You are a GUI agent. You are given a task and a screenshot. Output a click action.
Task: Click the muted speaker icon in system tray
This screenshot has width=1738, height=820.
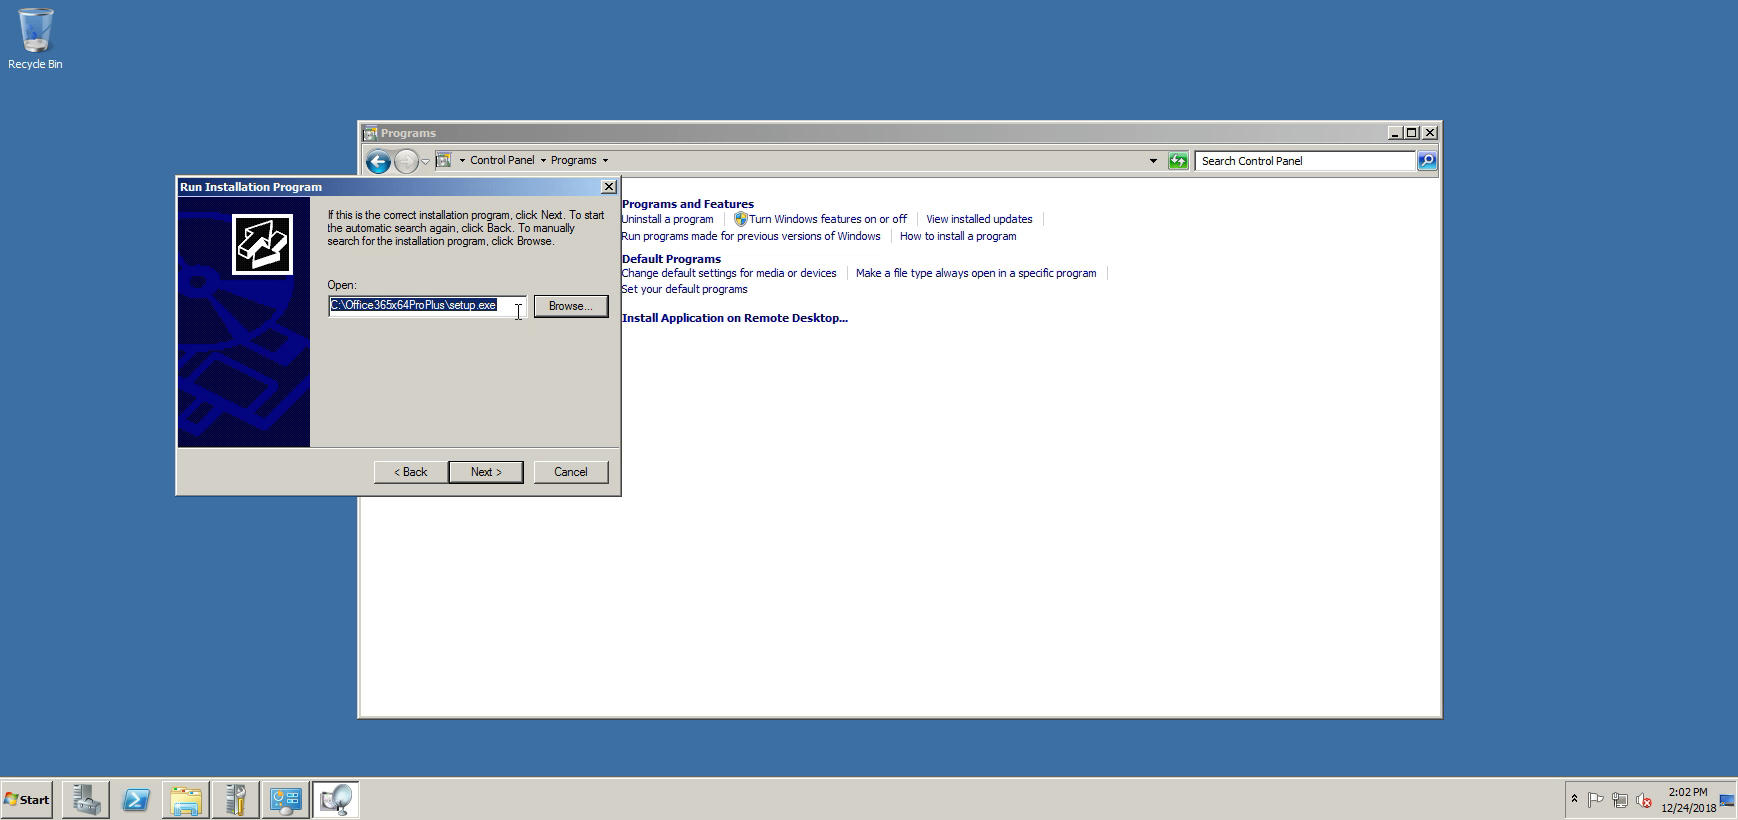(x=1643, y=800)
